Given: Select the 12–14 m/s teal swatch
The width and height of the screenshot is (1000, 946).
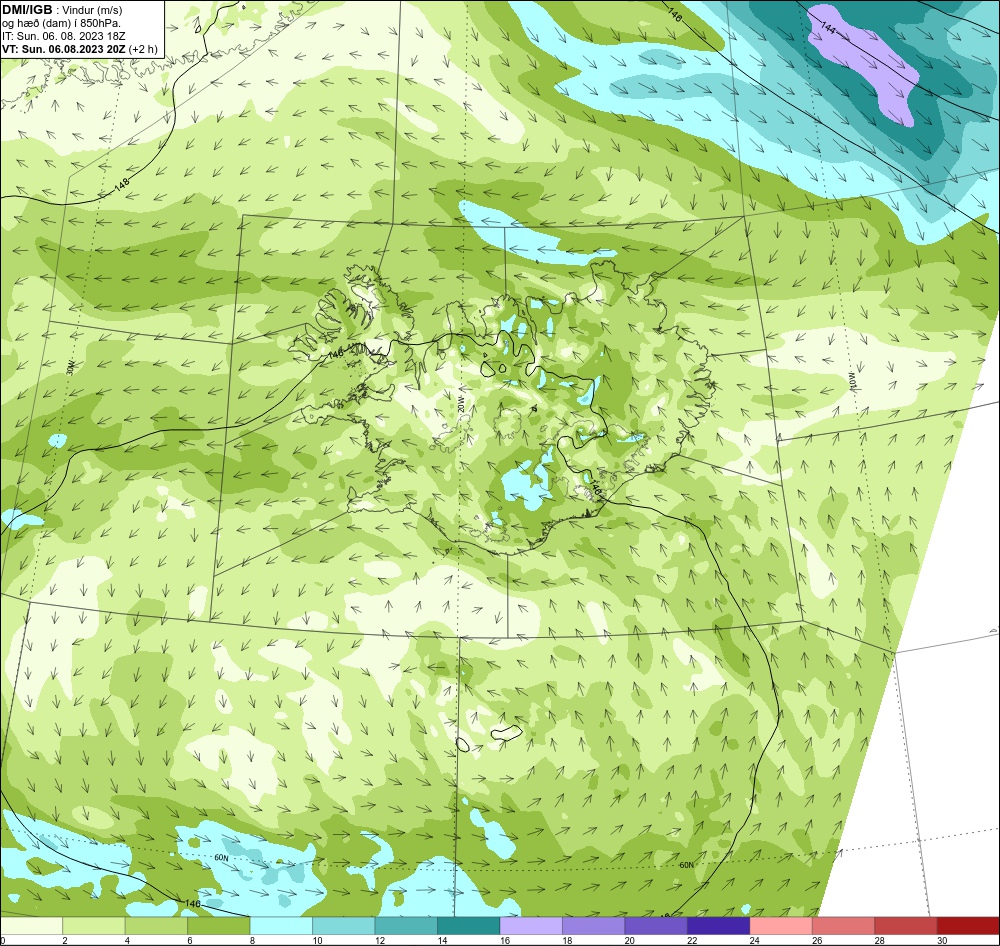Looking at the screenshot, I should pos(406,926).
